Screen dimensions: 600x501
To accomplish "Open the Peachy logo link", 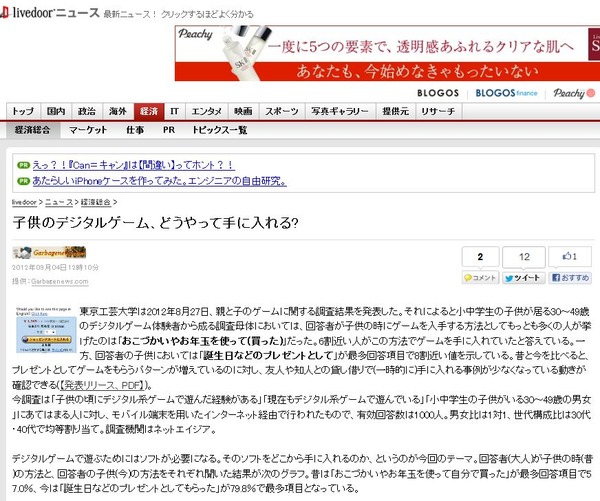I will point(574,93).
